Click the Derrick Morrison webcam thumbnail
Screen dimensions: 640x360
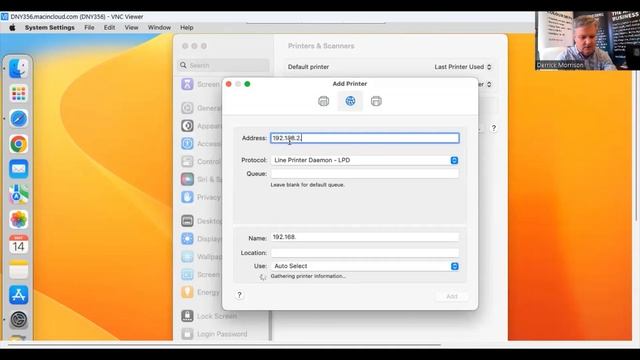(587, 40)
